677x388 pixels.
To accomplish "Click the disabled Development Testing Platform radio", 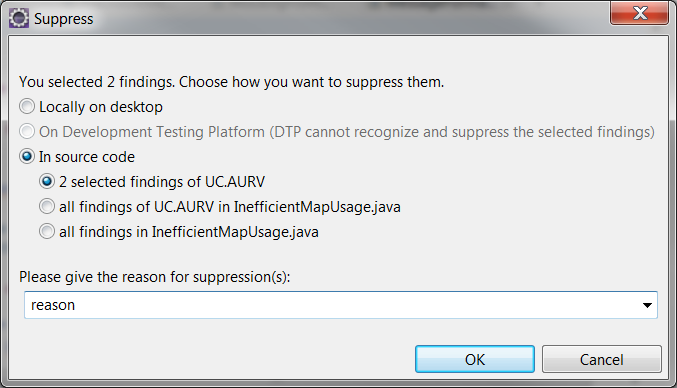I will (27, 132).
